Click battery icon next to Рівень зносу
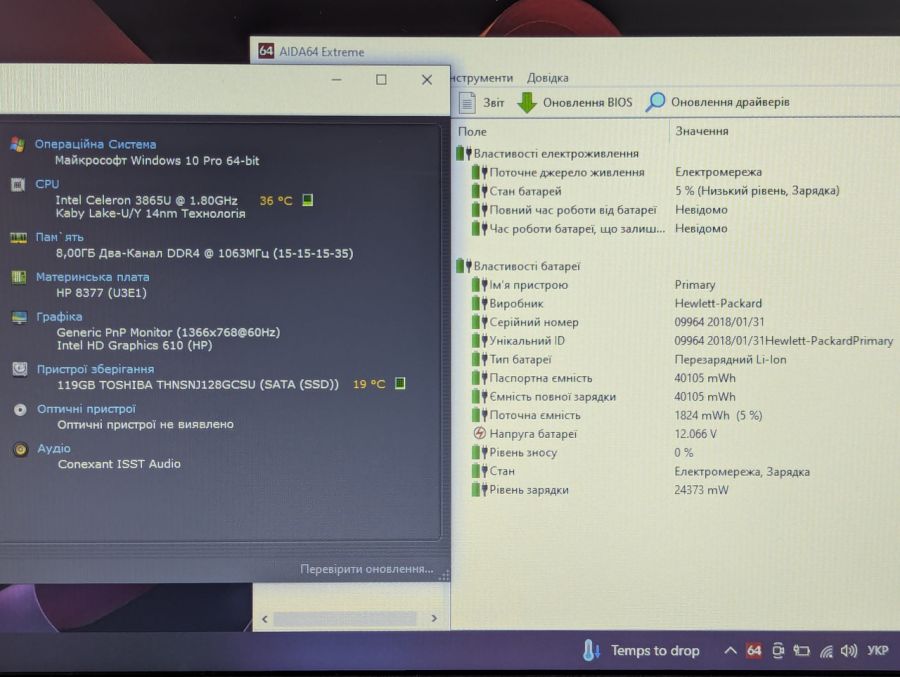 [479, 452]
